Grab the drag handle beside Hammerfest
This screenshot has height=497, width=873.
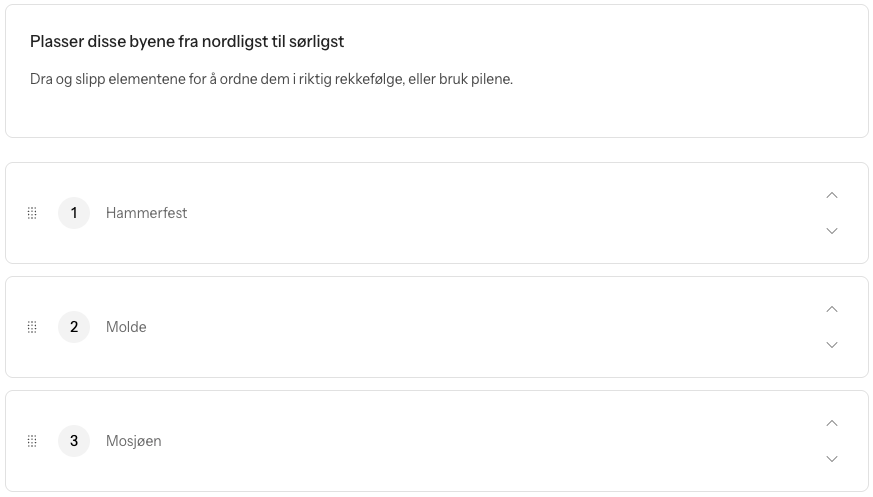pyautogui.click(x=32, y=213)
